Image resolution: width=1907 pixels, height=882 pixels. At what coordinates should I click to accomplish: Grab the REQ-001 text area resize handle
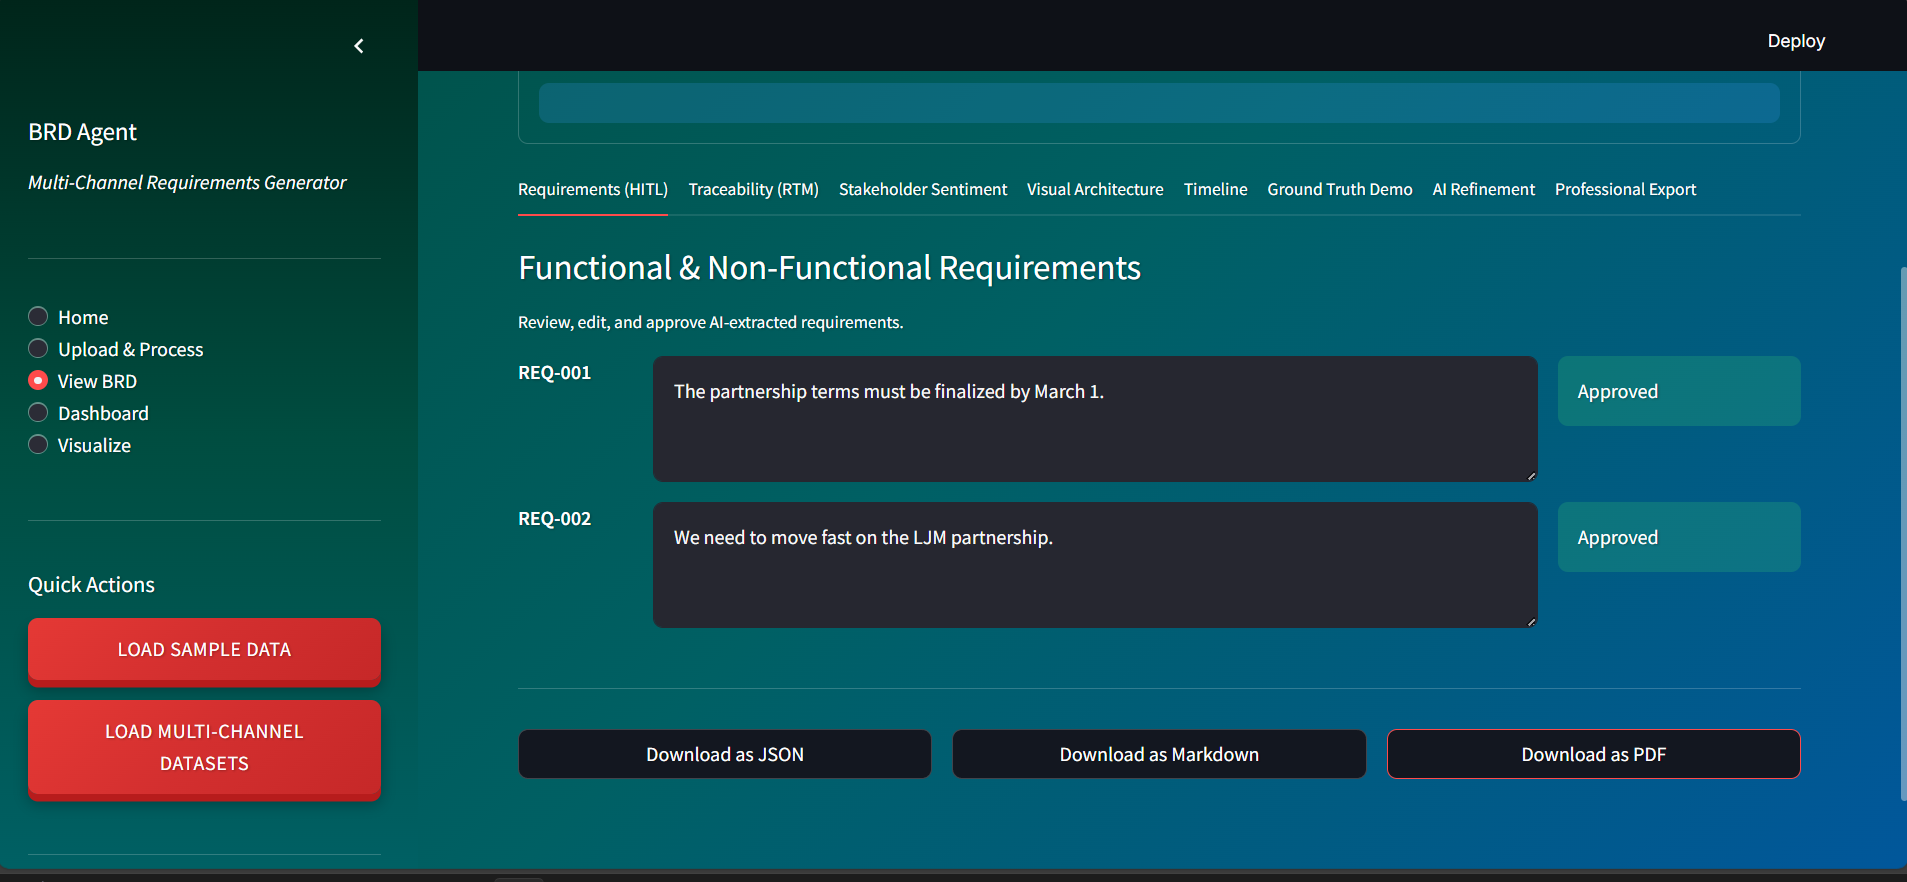[1531, 476]
